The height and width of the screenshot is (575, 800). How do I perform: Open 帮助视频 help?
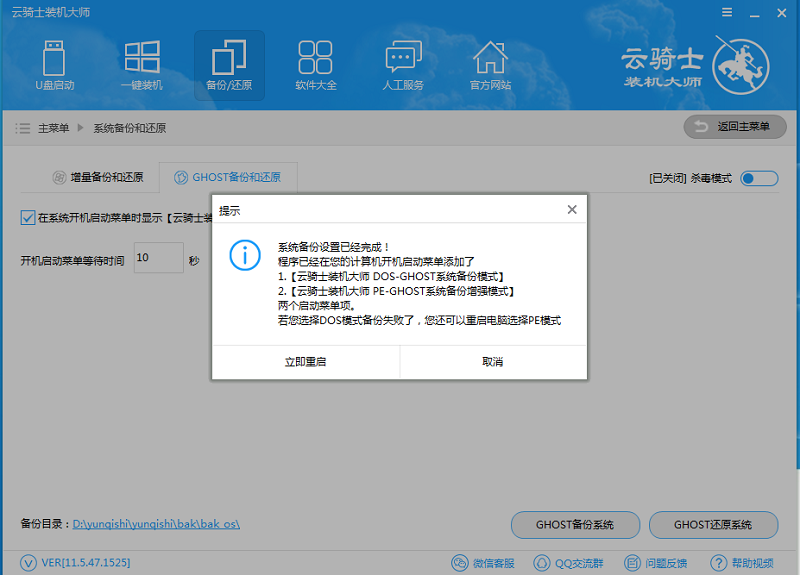click(x=742, y=563)
